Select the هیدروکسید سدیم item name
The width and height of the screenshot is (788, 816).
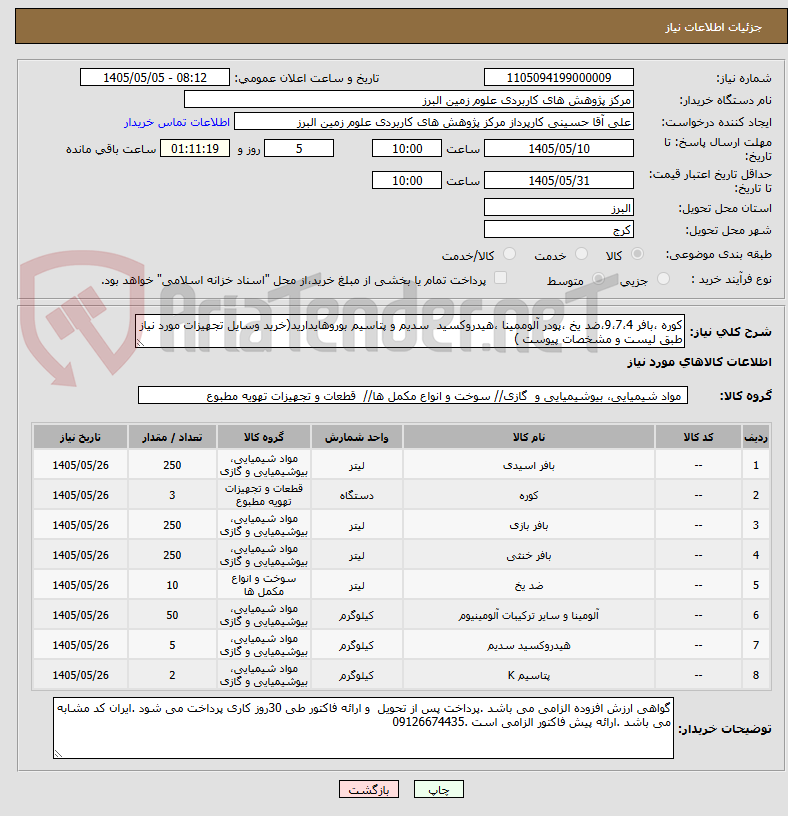click(x=529, y=646)
